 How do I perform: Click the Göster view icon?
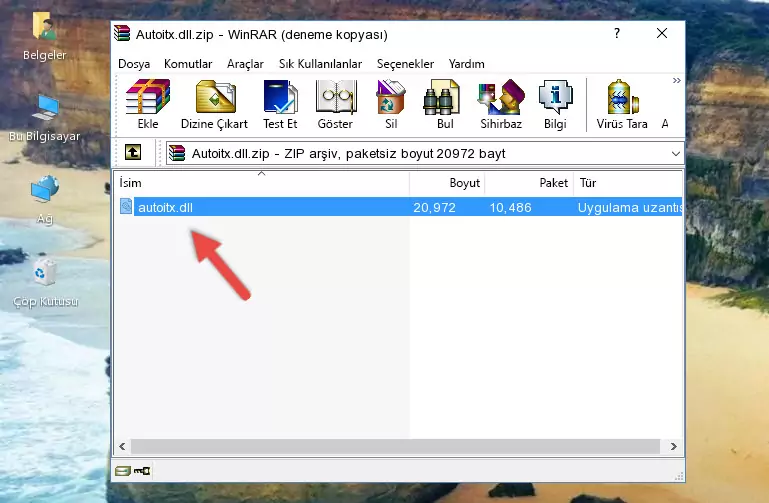coord(335,97)
